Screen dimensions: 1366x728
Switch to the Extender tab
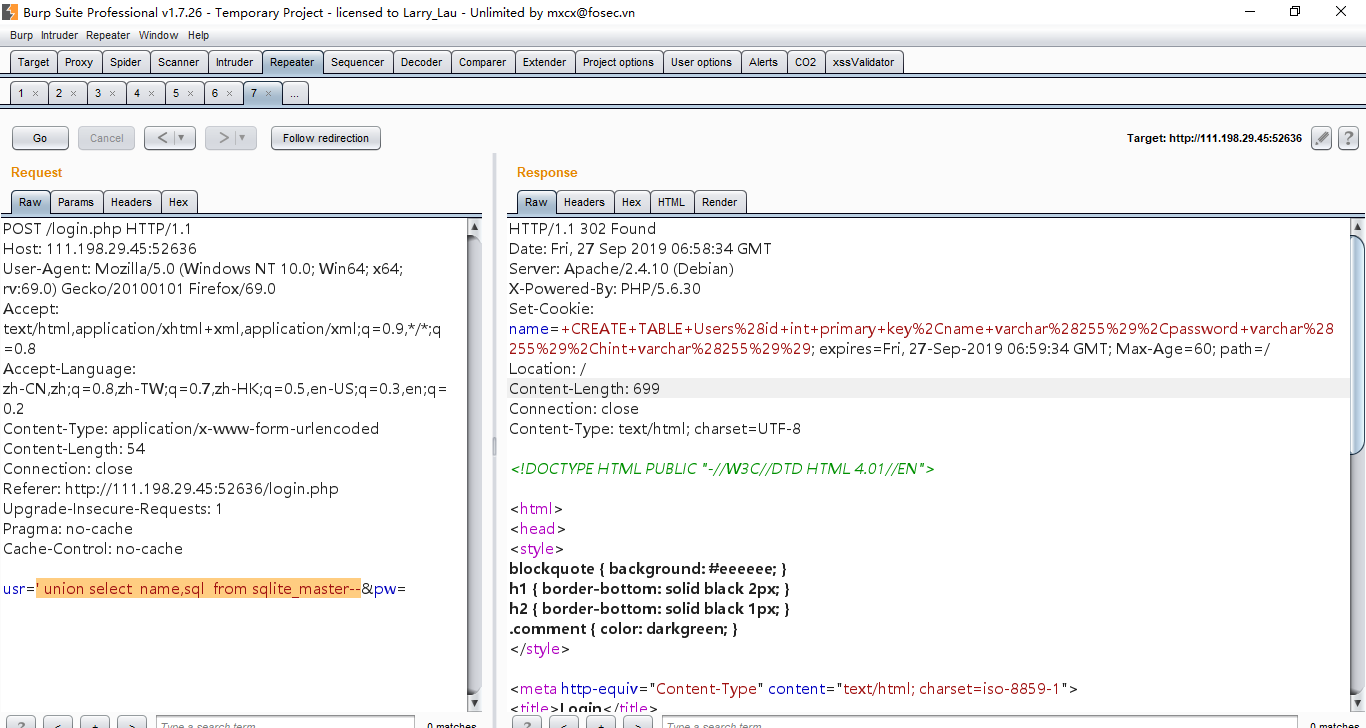click(545, 62)
